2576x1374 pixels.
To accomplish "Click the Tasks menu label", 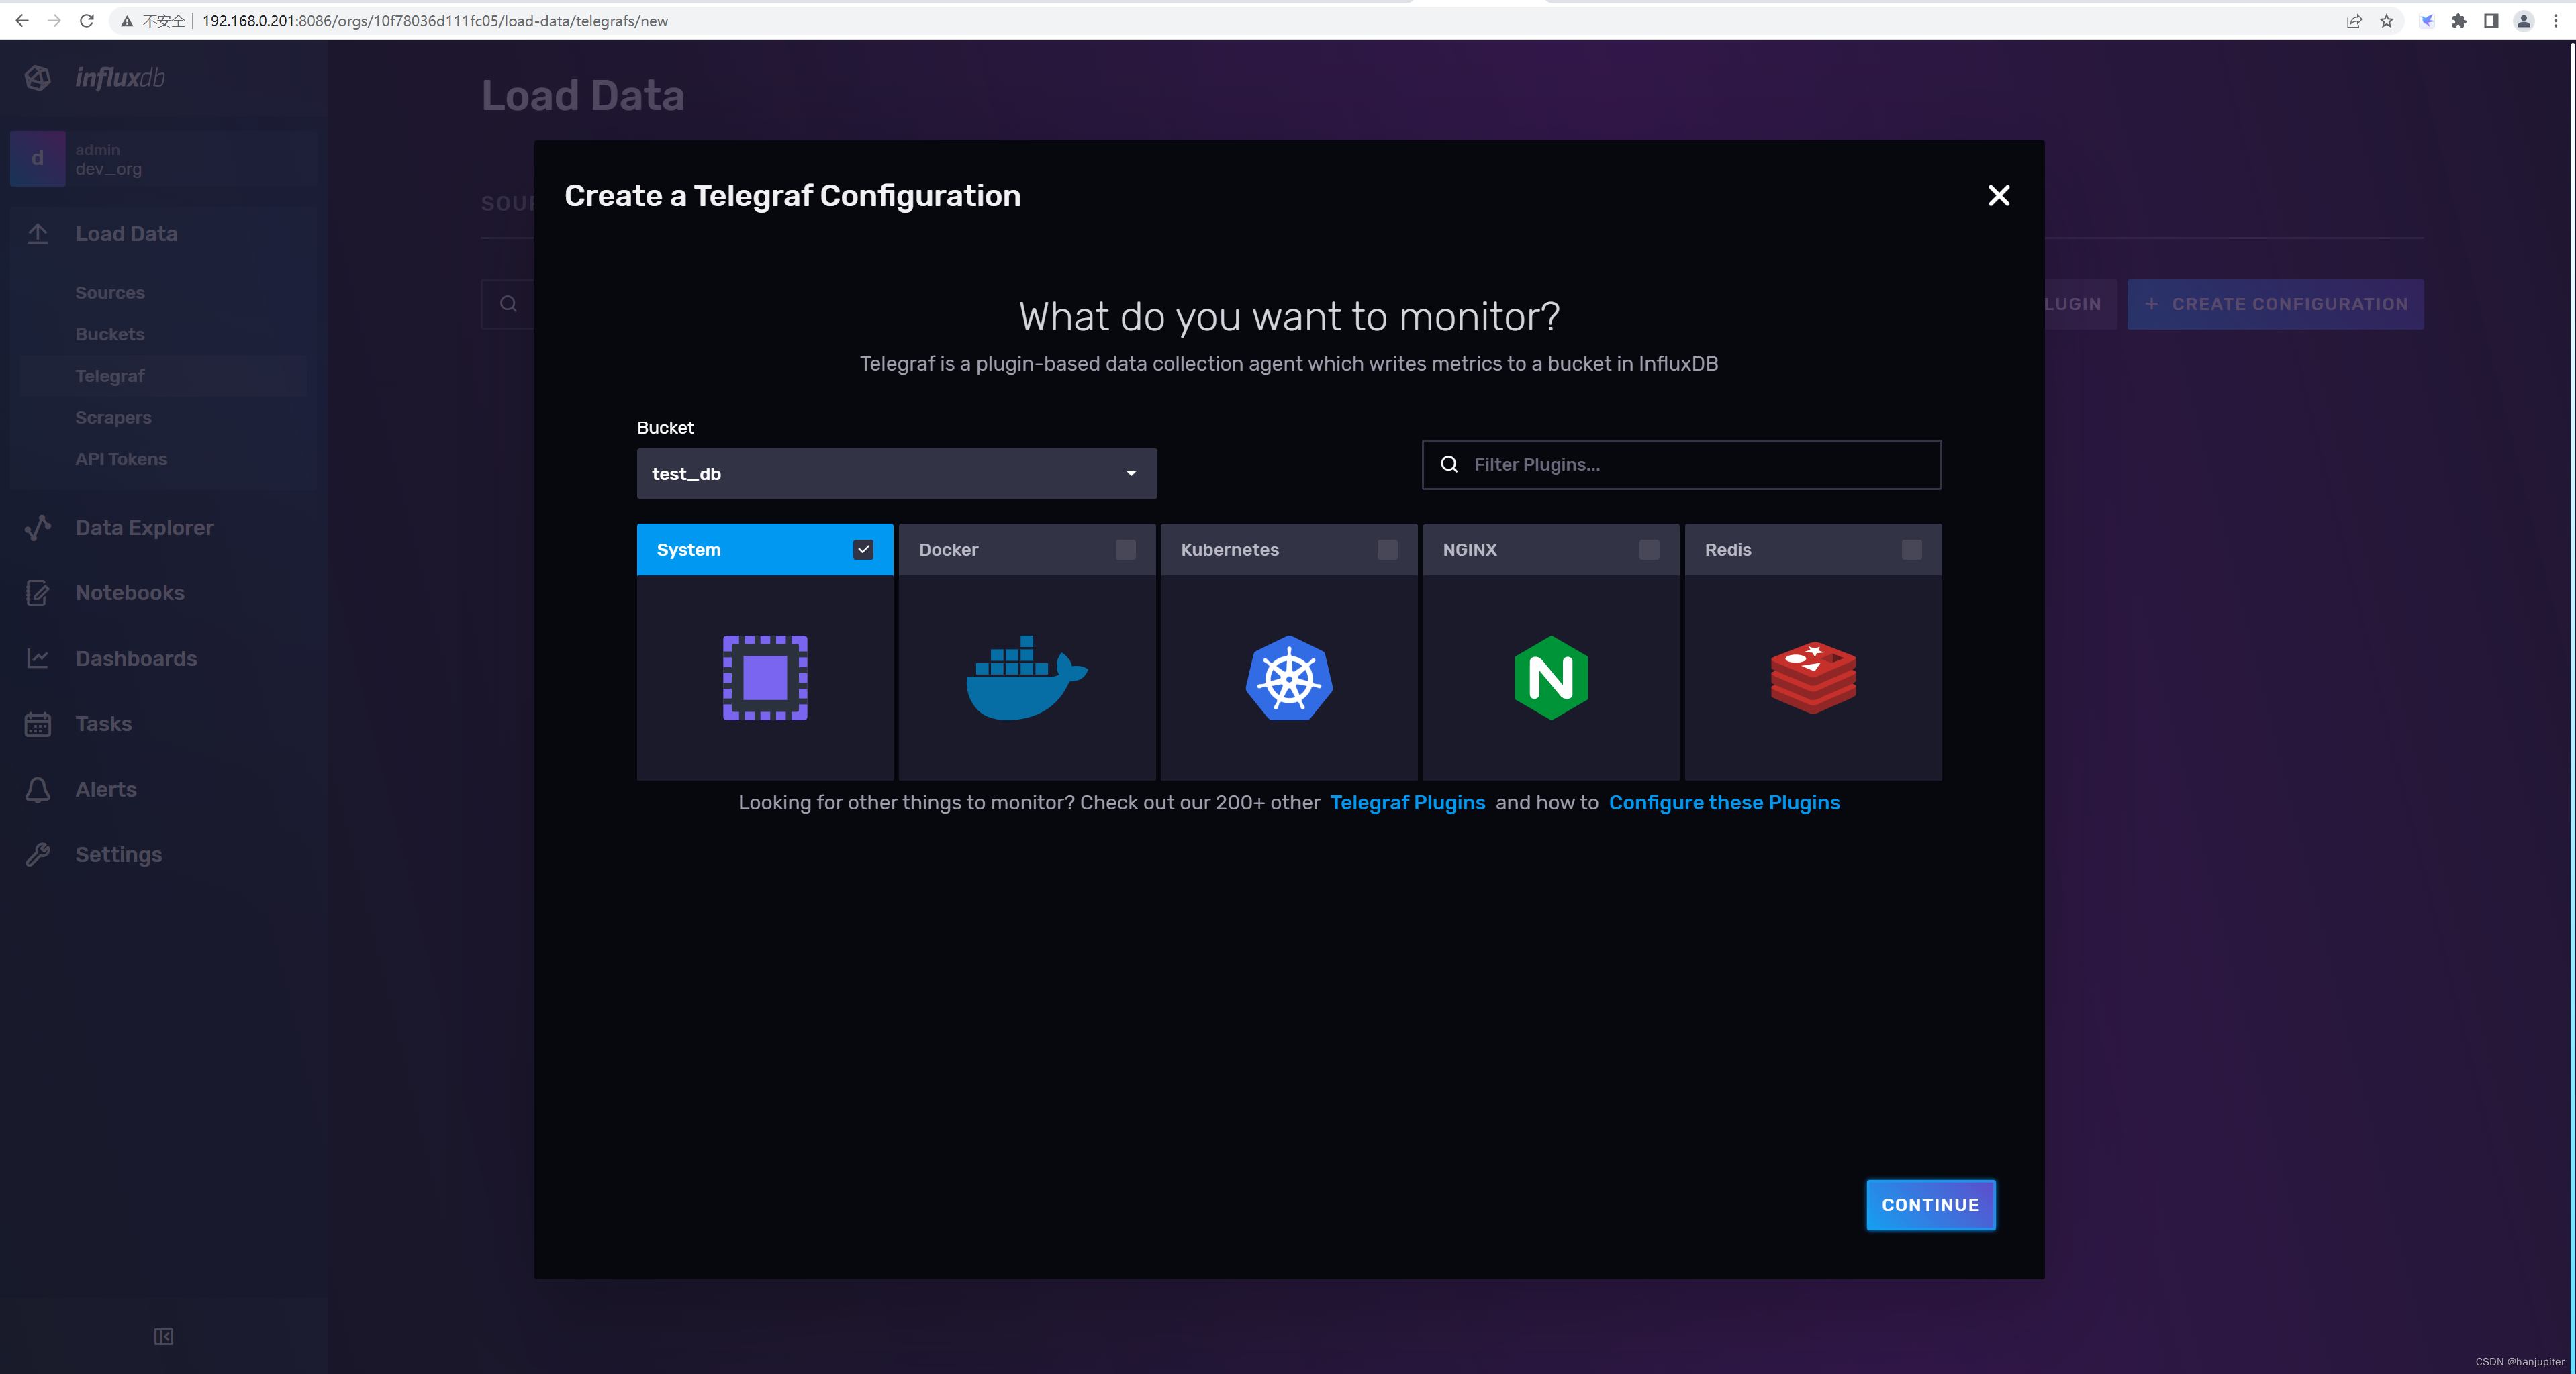I will click(104, 724).
